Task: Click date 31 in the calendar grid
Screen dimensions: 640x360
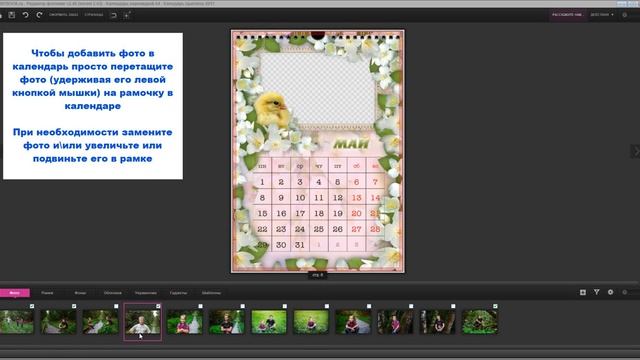Action: pyautogui.click(x=300, y=245)
